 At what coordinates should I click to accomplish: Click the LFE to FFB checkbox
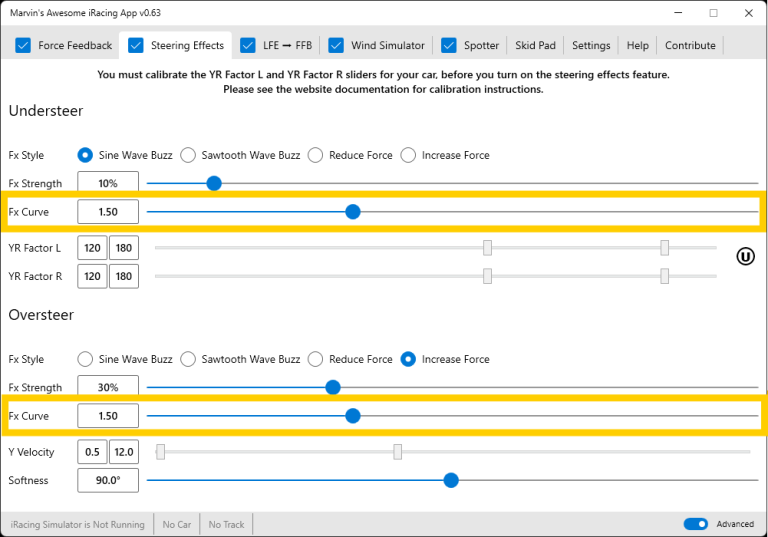[249, 45]
